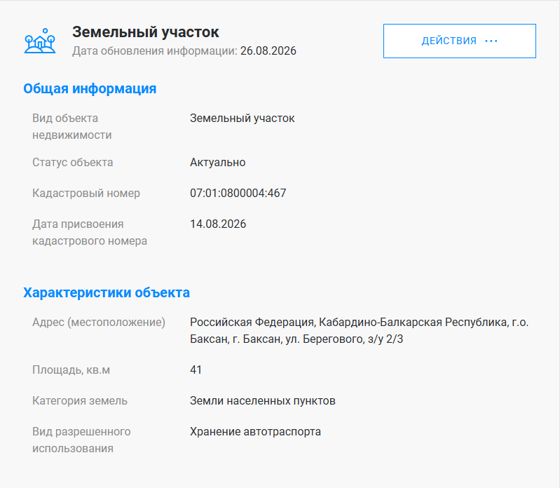Click label Категория земель
This screenshot has width=560, height=488.
[80, 400]
